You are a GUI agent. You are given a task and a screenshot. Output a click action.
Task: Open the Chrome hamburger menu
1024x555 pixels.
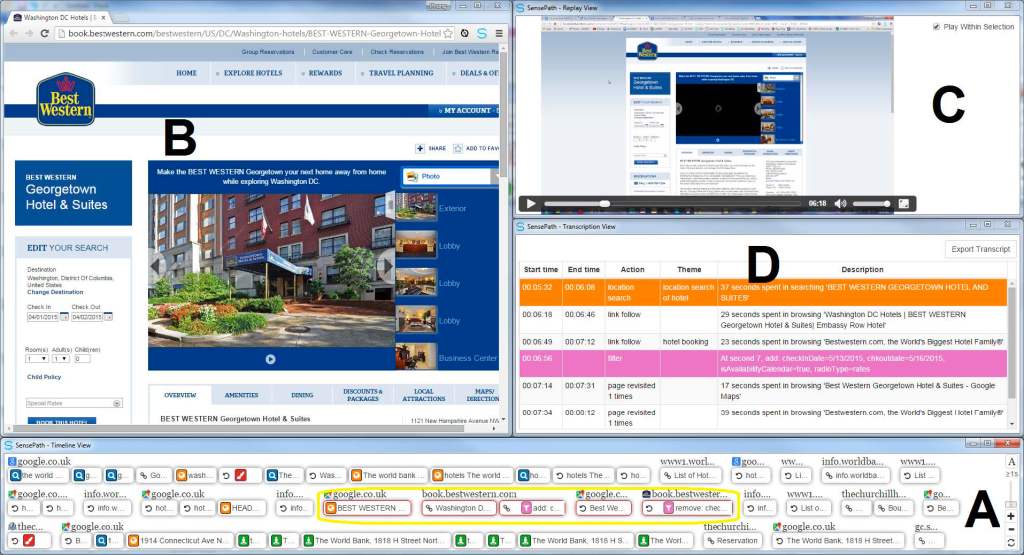[499, 33]
